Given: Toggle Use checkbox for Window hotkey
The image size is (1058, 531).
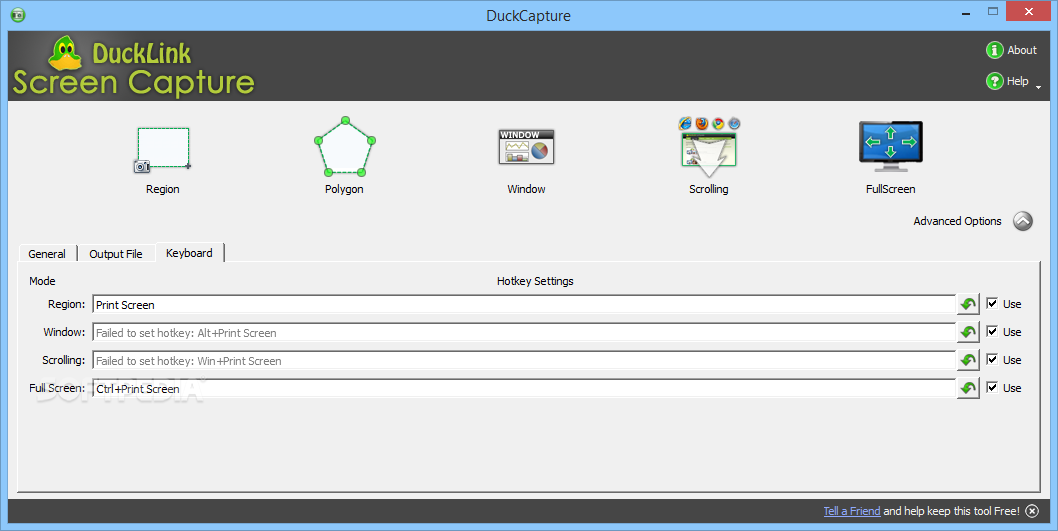Looking at the screenshot, I should point(992,331).
